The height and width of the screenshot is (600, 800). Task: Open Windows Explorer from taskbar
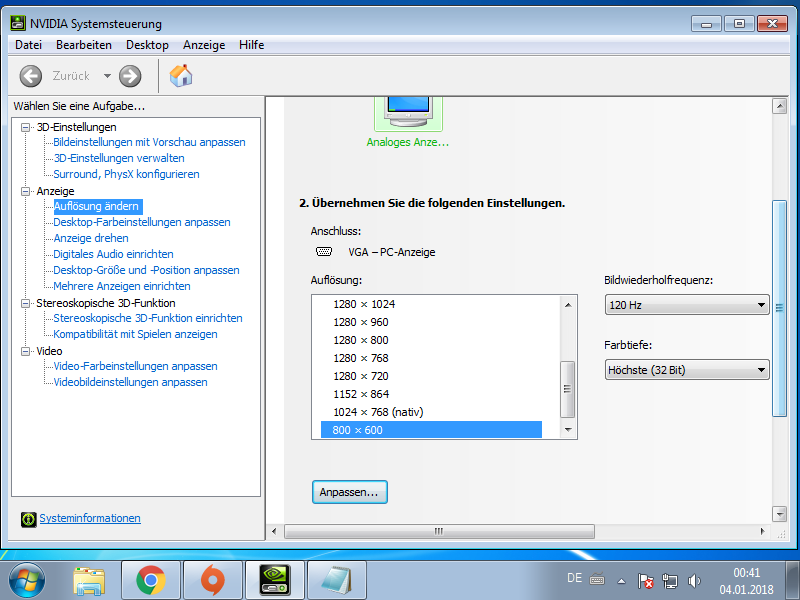tap(89, 581)
